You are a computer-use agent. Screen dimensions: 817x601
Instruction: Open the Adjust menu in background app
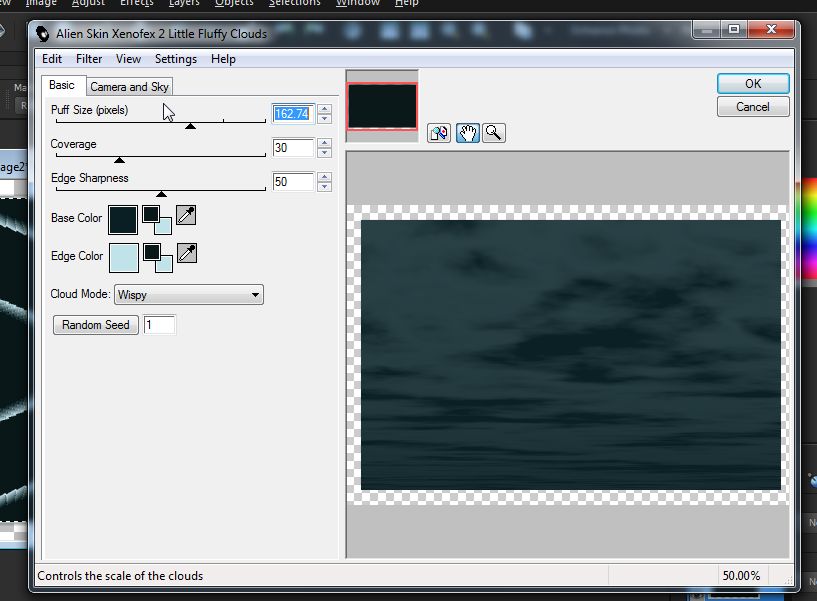[x=88, y=3]
